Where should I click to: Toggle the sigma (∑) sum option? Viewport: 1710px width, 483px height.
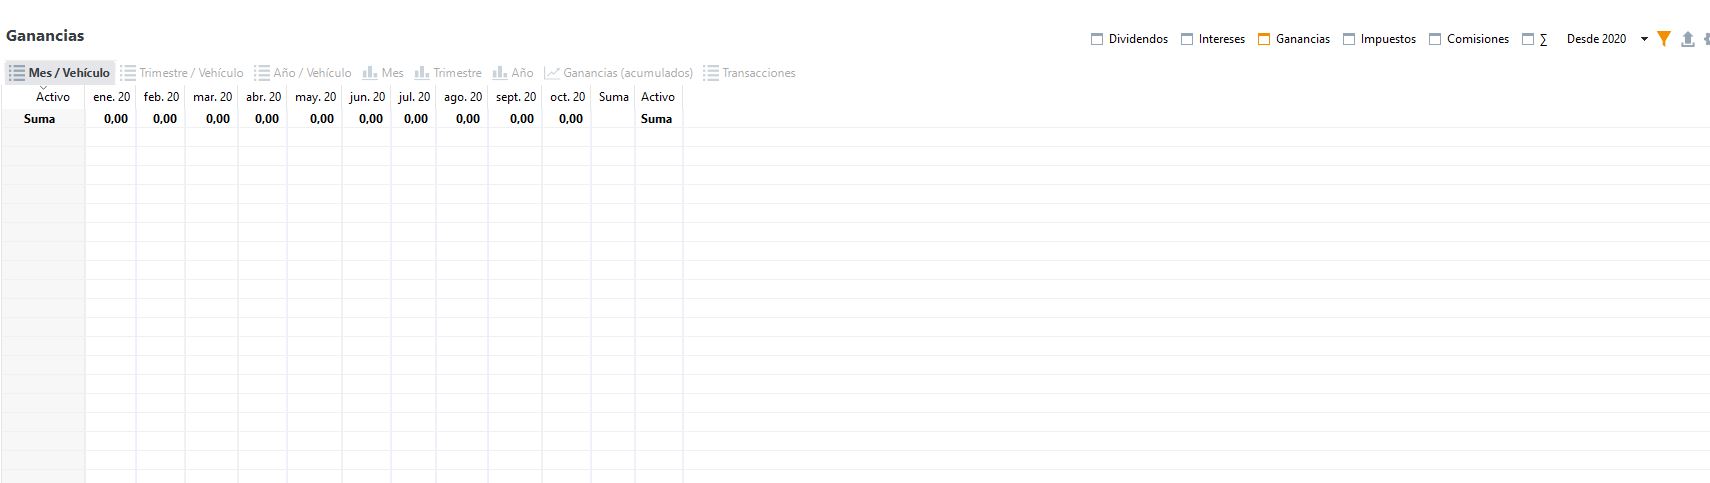[1535, 39]
